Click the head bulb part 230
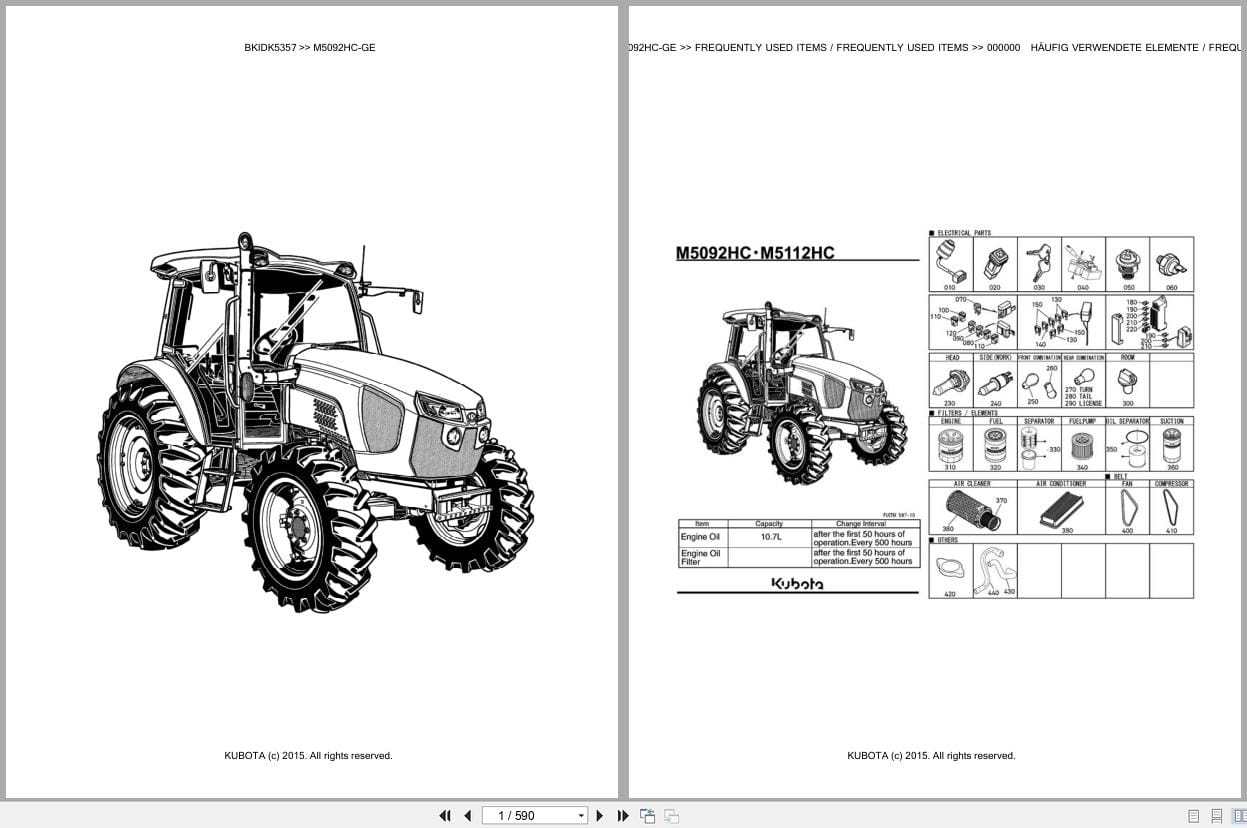1247x828 pixels. point(950,384)
